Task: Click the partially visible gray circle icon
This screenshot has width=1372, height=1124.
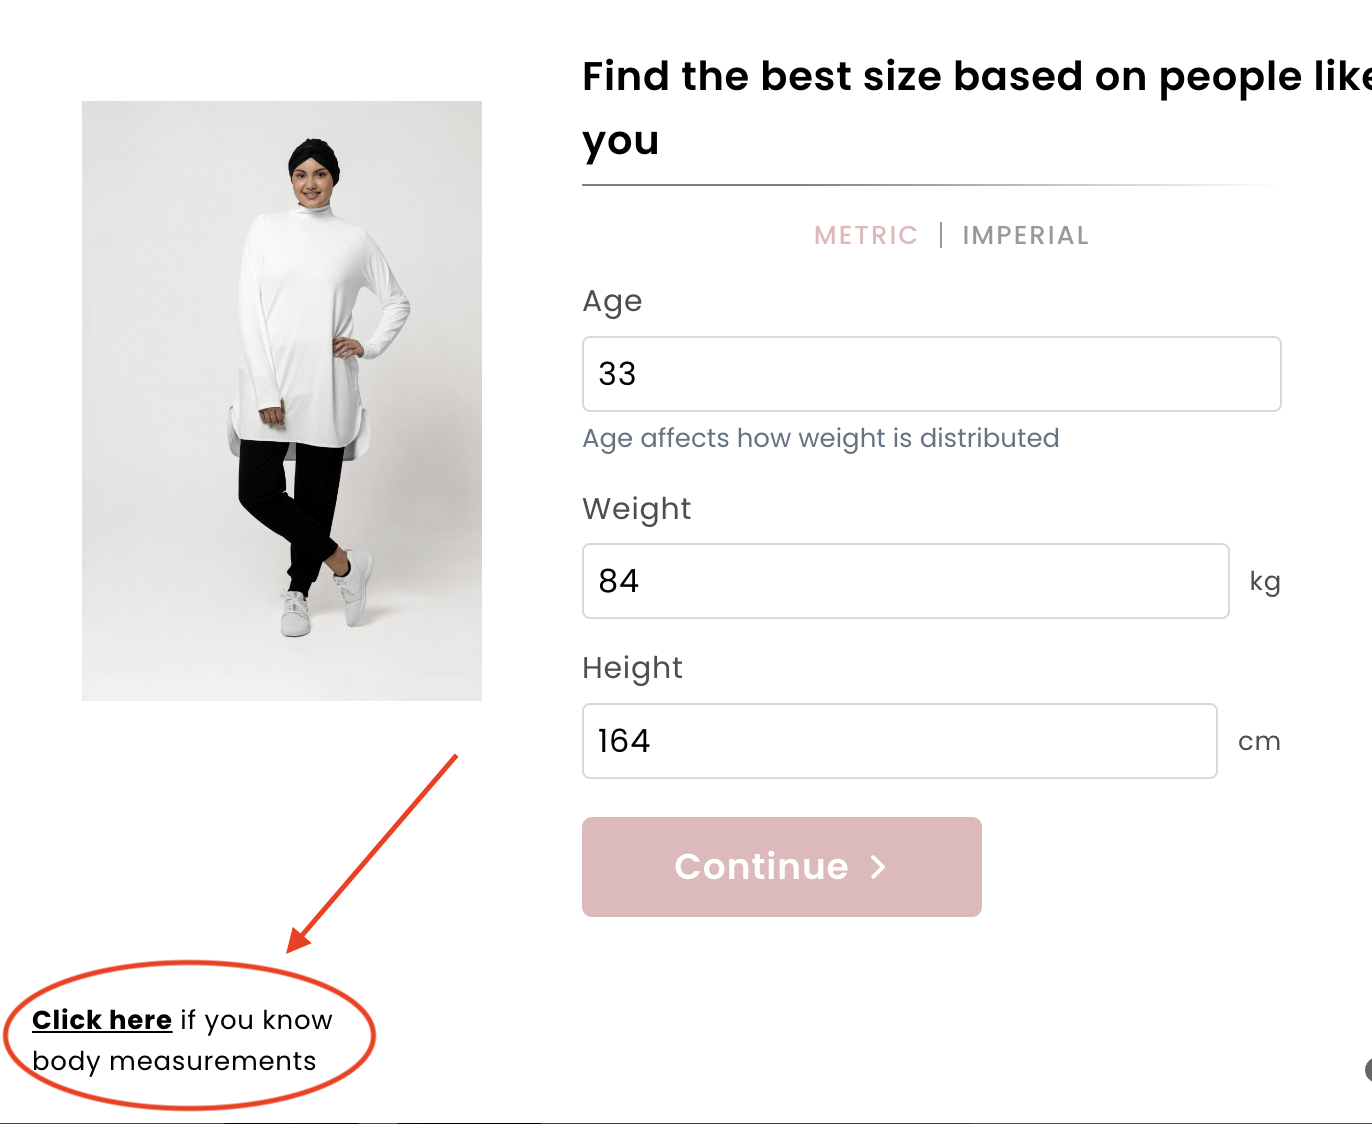Action: tap(1367, 1070)
